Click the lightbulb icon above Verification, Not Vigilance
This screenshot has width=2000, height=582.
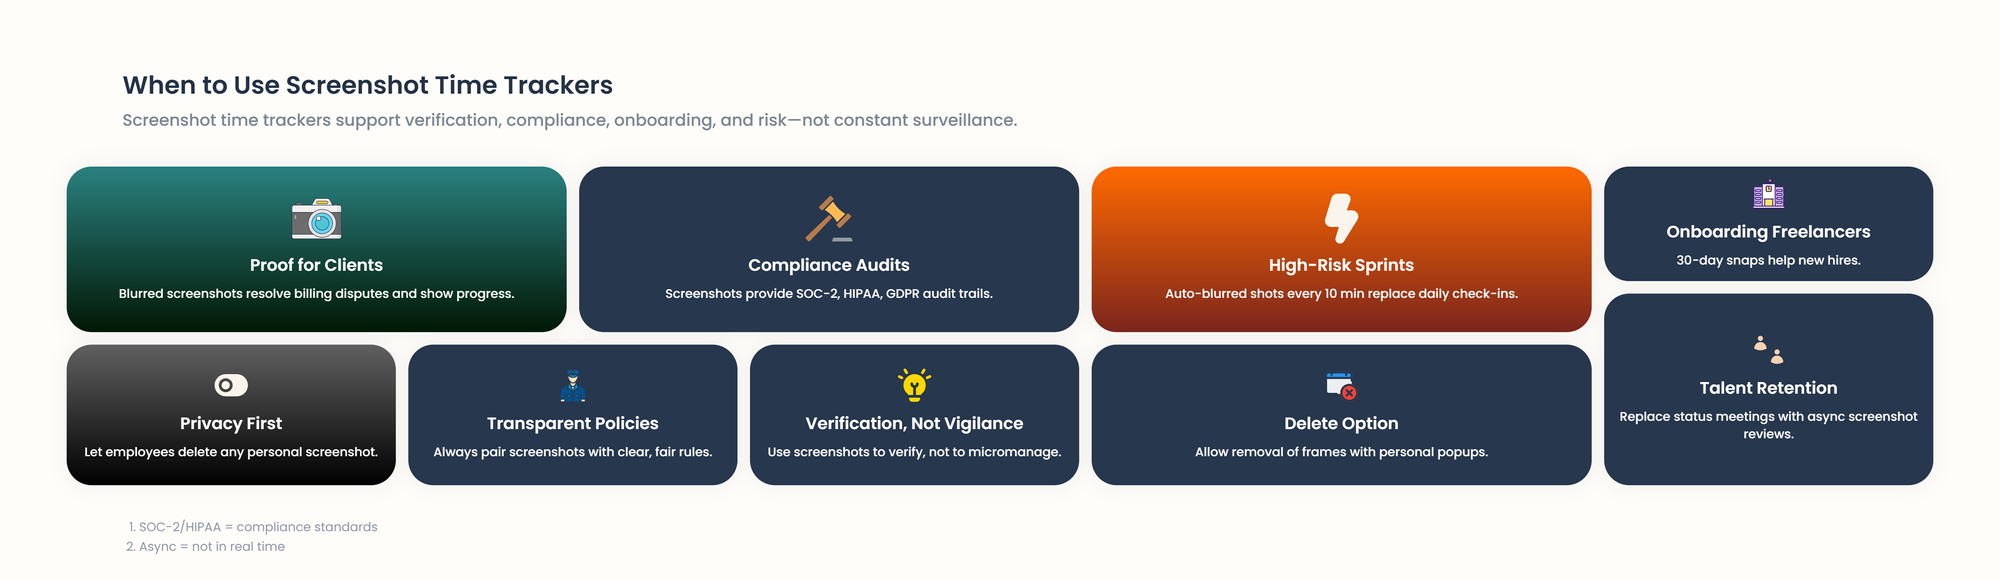click(914, 385)
